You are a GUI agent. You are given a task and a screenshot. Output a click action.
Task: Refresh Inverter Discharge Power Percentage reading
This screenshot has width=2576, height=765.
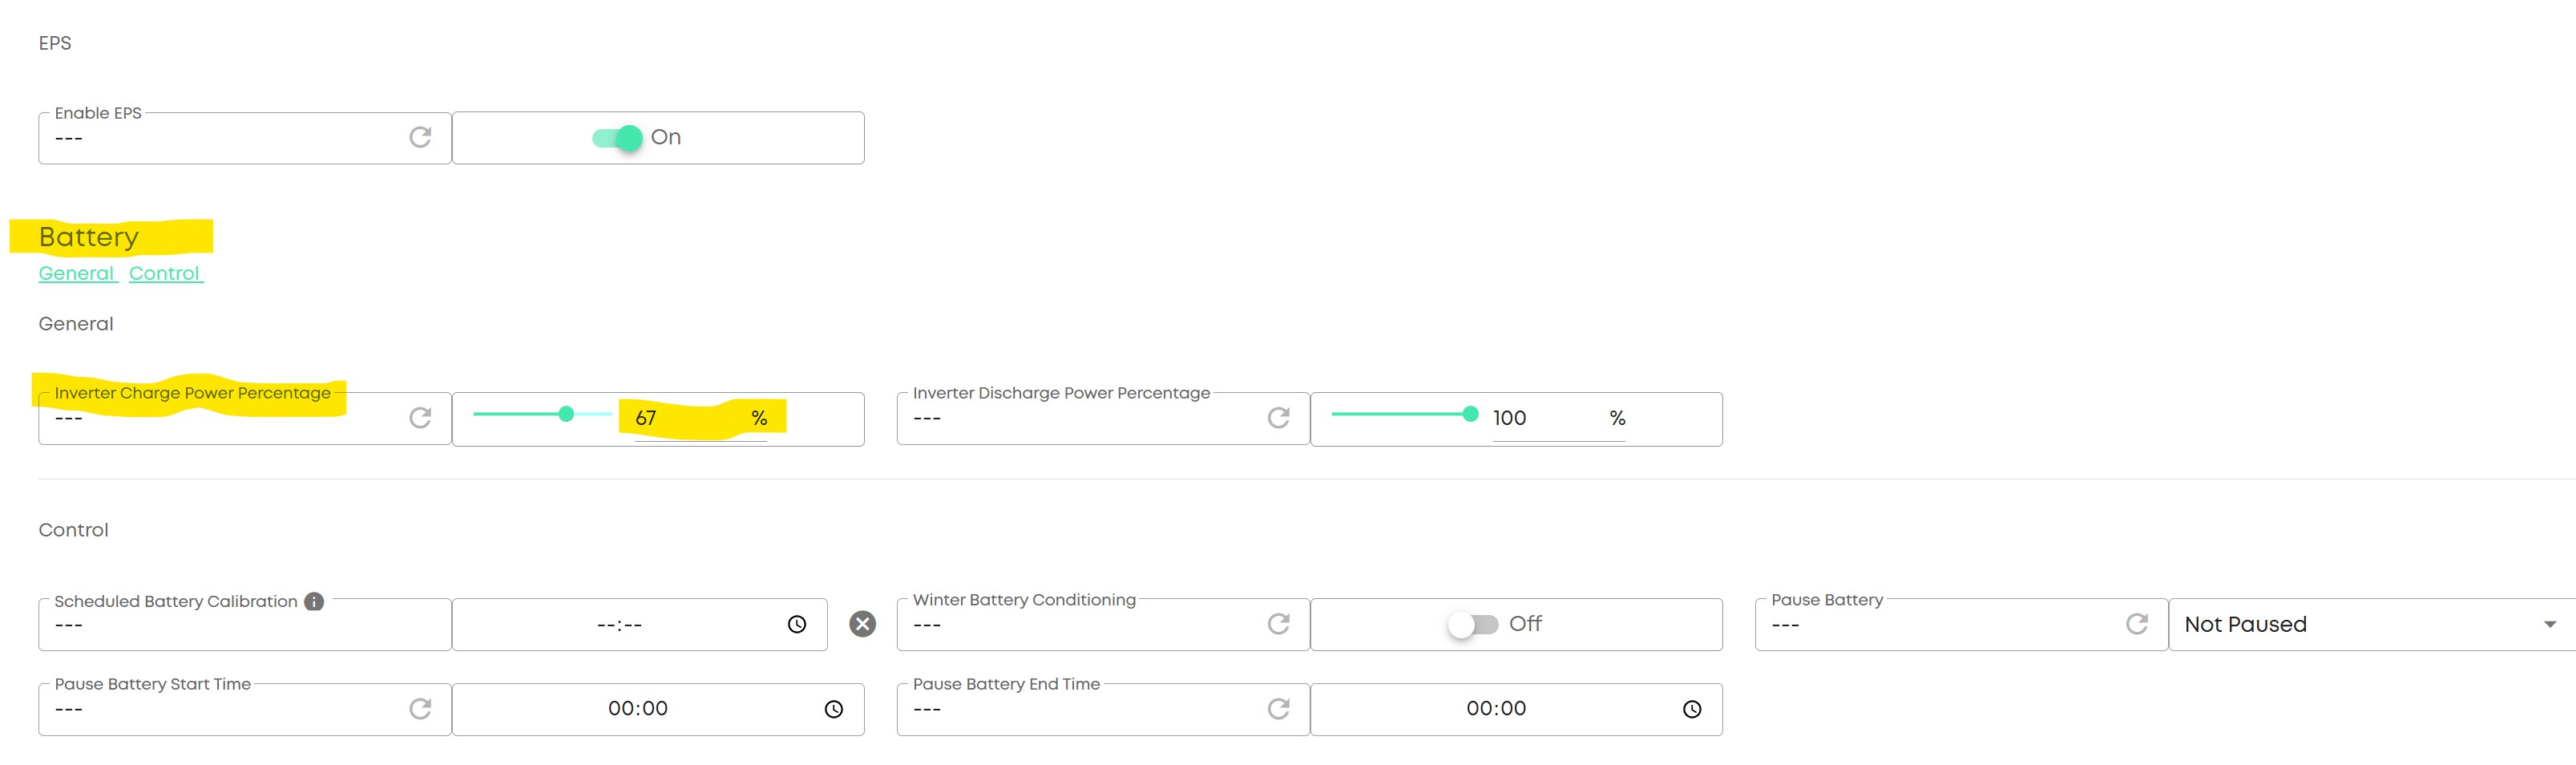point(1278,418)
